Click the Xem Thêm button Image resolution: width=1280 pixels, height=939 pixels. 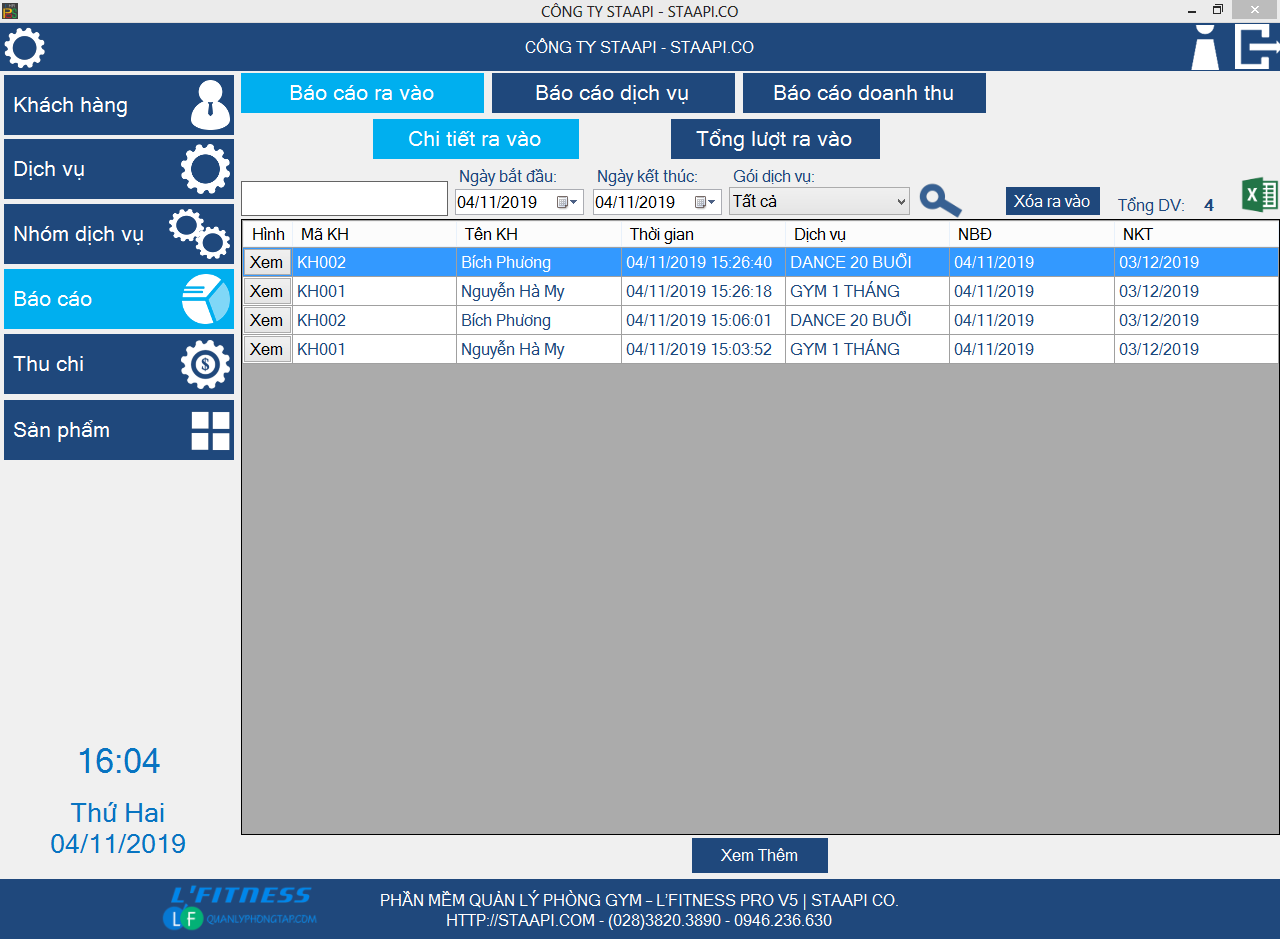[759, 855]
